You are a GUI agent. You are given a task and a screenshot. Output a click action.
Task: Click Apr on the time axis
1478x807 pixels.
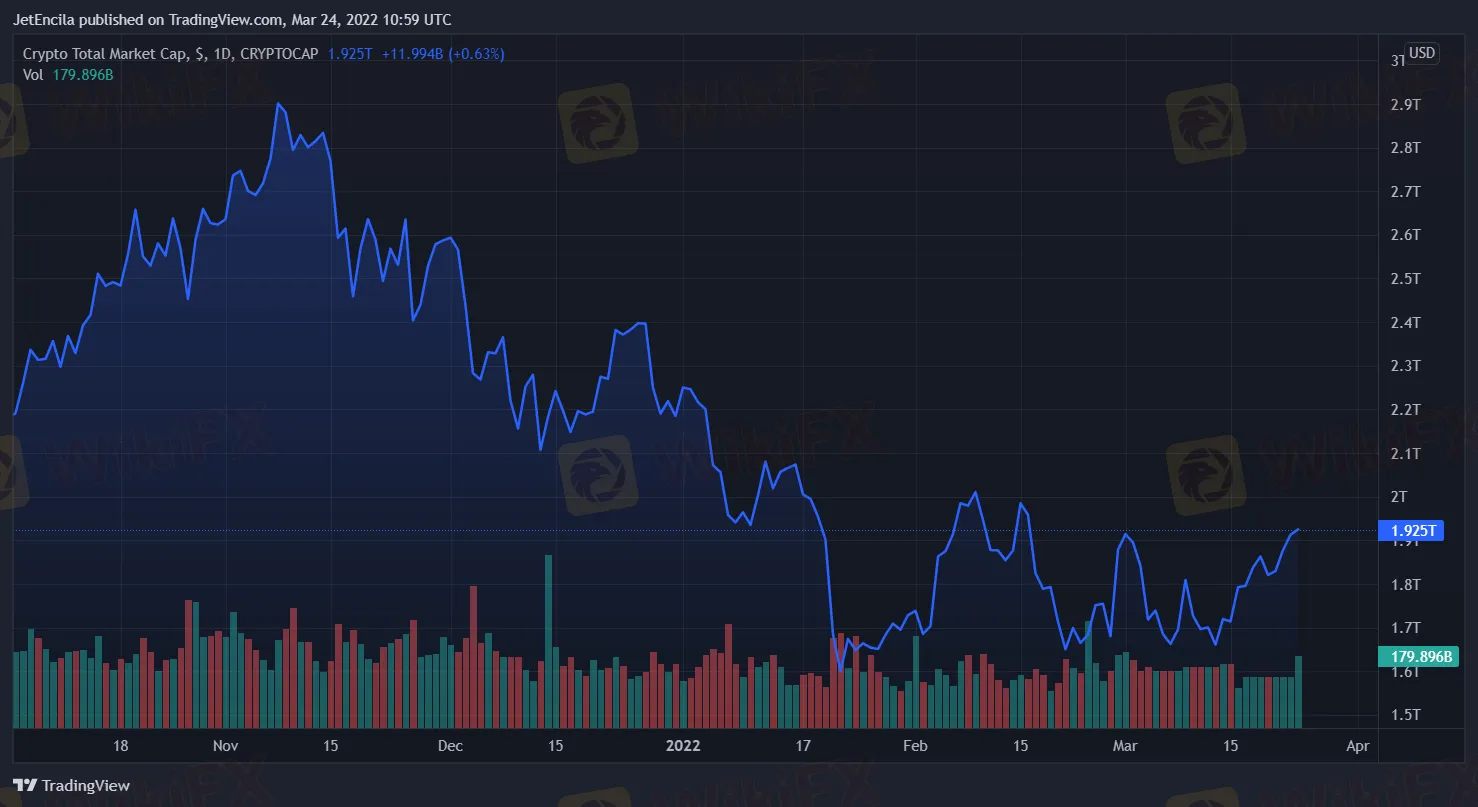1357,746
